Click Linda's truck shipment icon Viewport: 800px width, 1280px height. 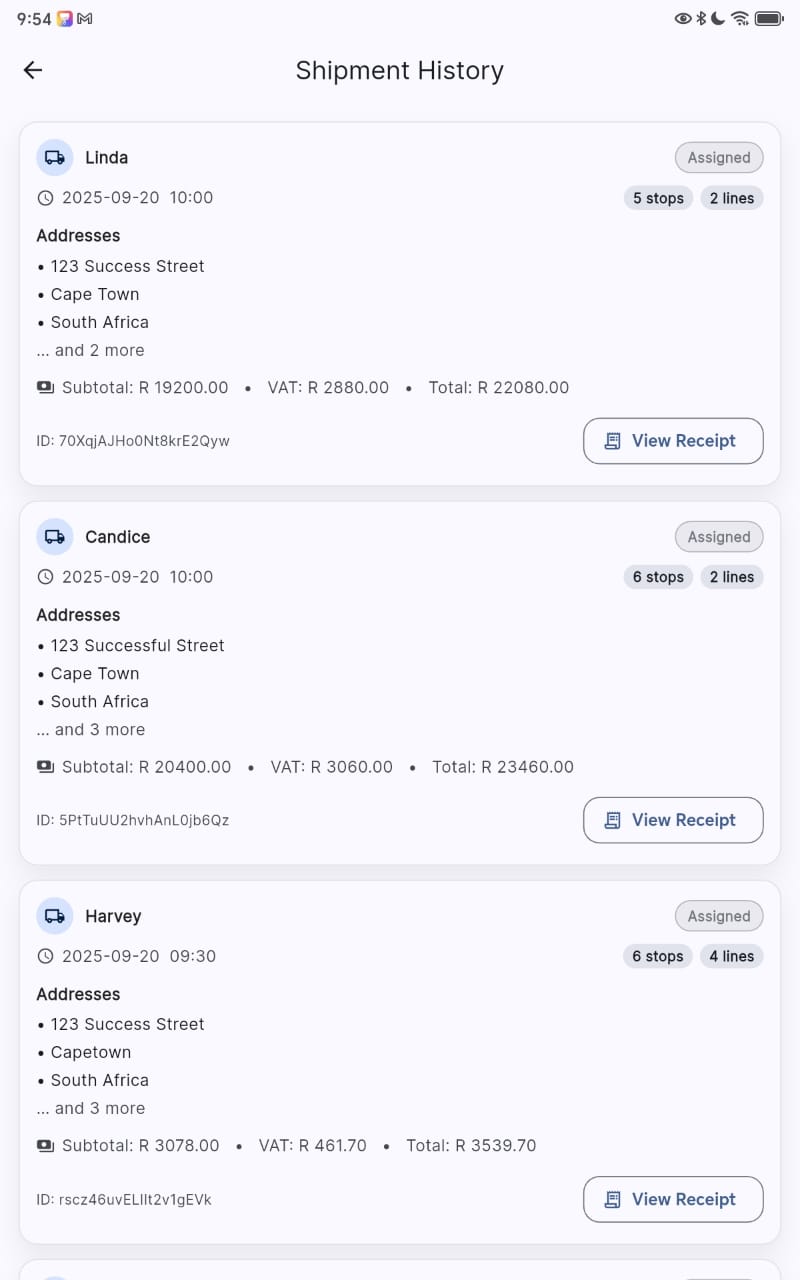(x=55, y=157)
